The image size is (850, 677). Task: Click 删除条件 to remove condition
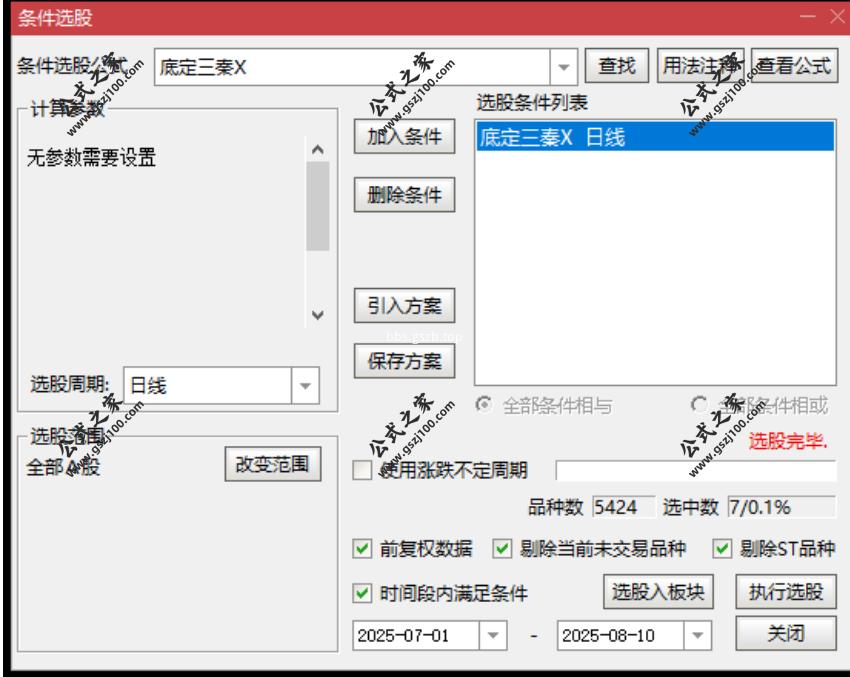point(404,195)
